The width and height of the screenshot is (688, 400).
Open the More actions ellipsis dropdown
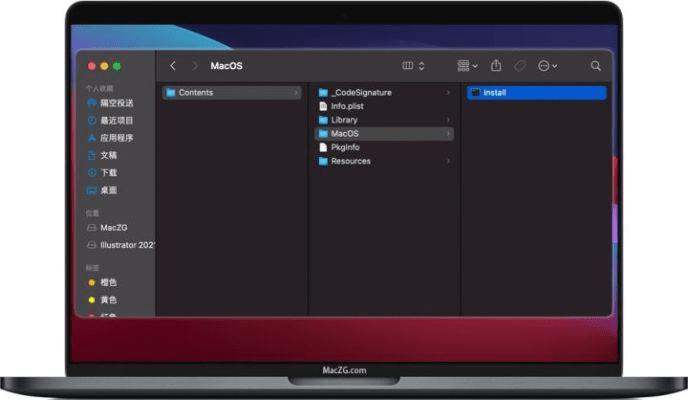click(548, 66)
